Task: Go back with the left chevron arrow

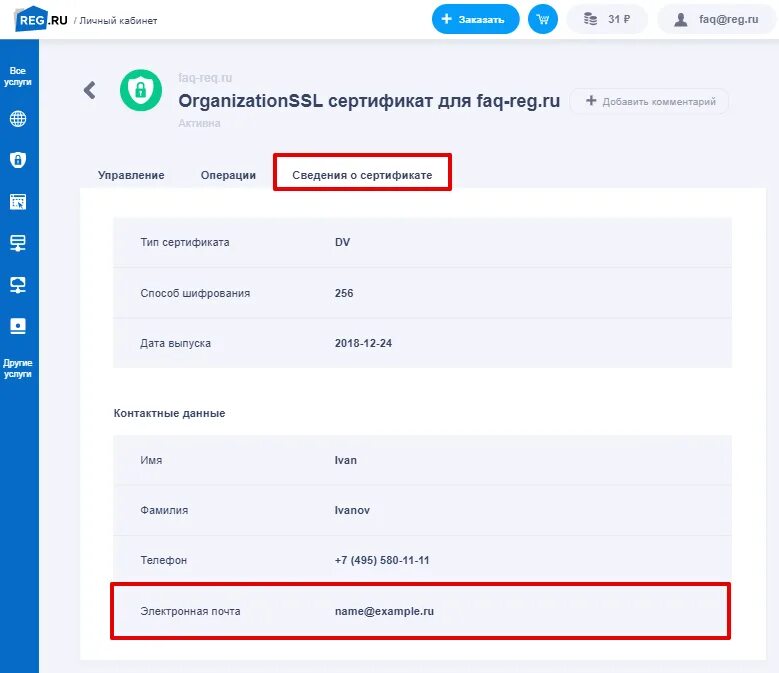Action: click(x=89, y=90)
